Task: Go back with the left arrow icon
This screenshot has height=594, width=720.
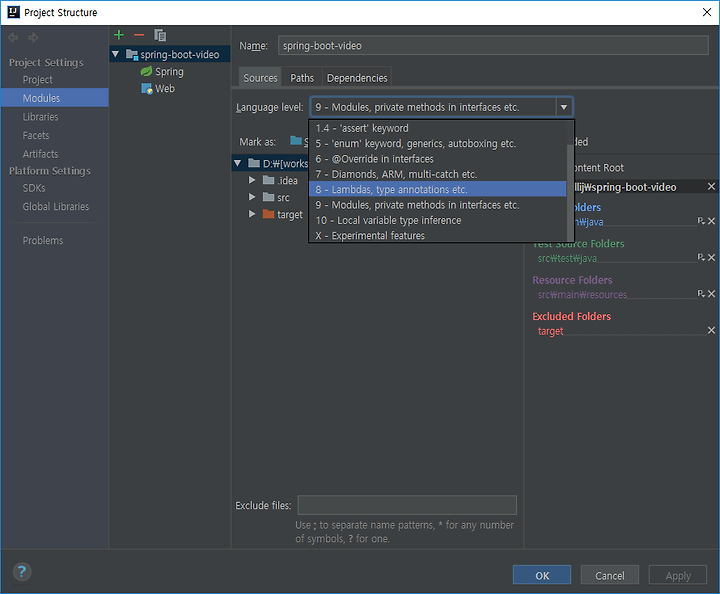Action: tap(13, 38)
